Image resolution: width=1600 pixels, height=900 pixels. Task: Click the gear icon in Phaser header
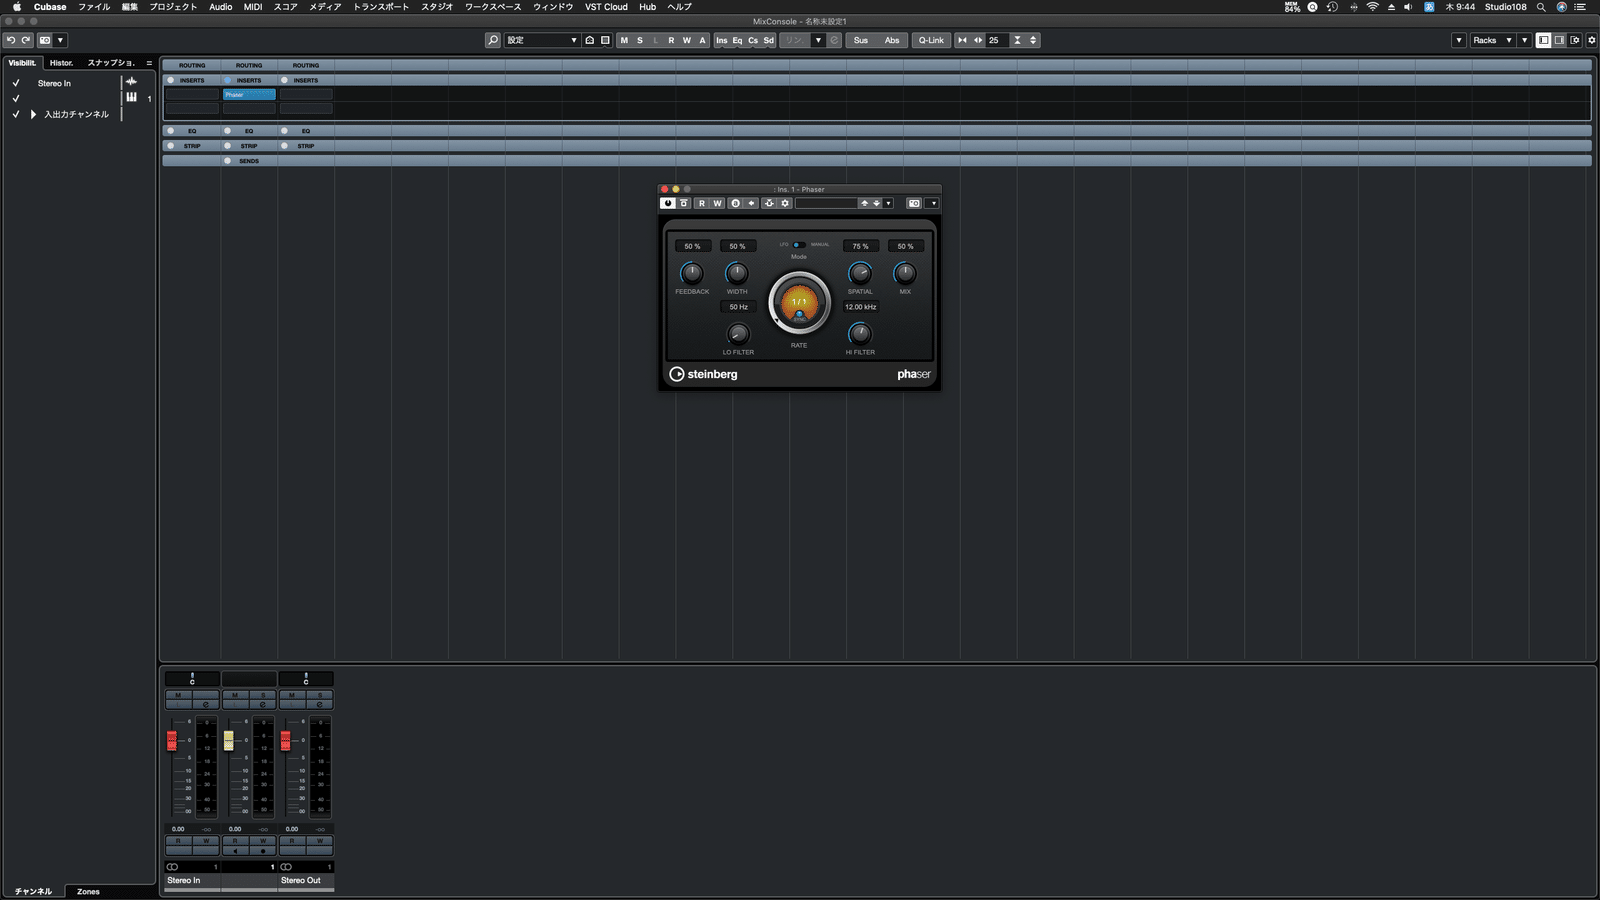tap(785, 203)
